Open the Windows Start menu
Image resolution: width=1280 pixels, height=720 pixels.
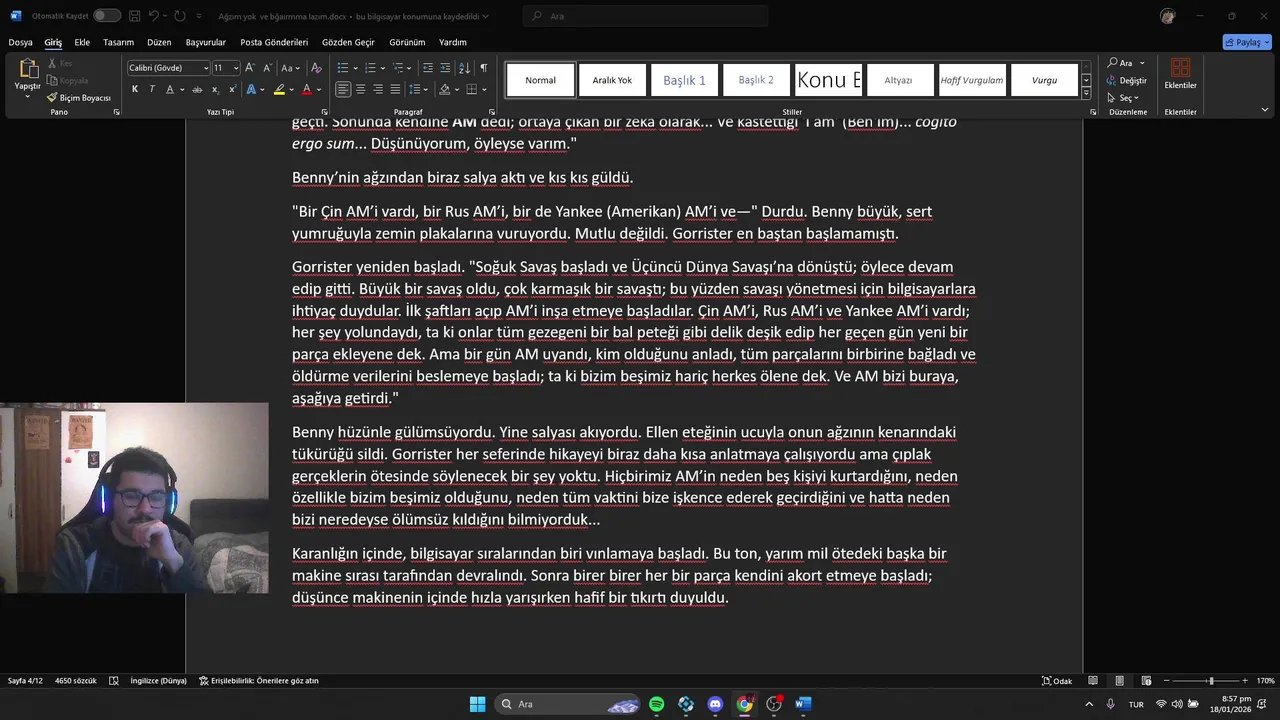tap(477, 704)
